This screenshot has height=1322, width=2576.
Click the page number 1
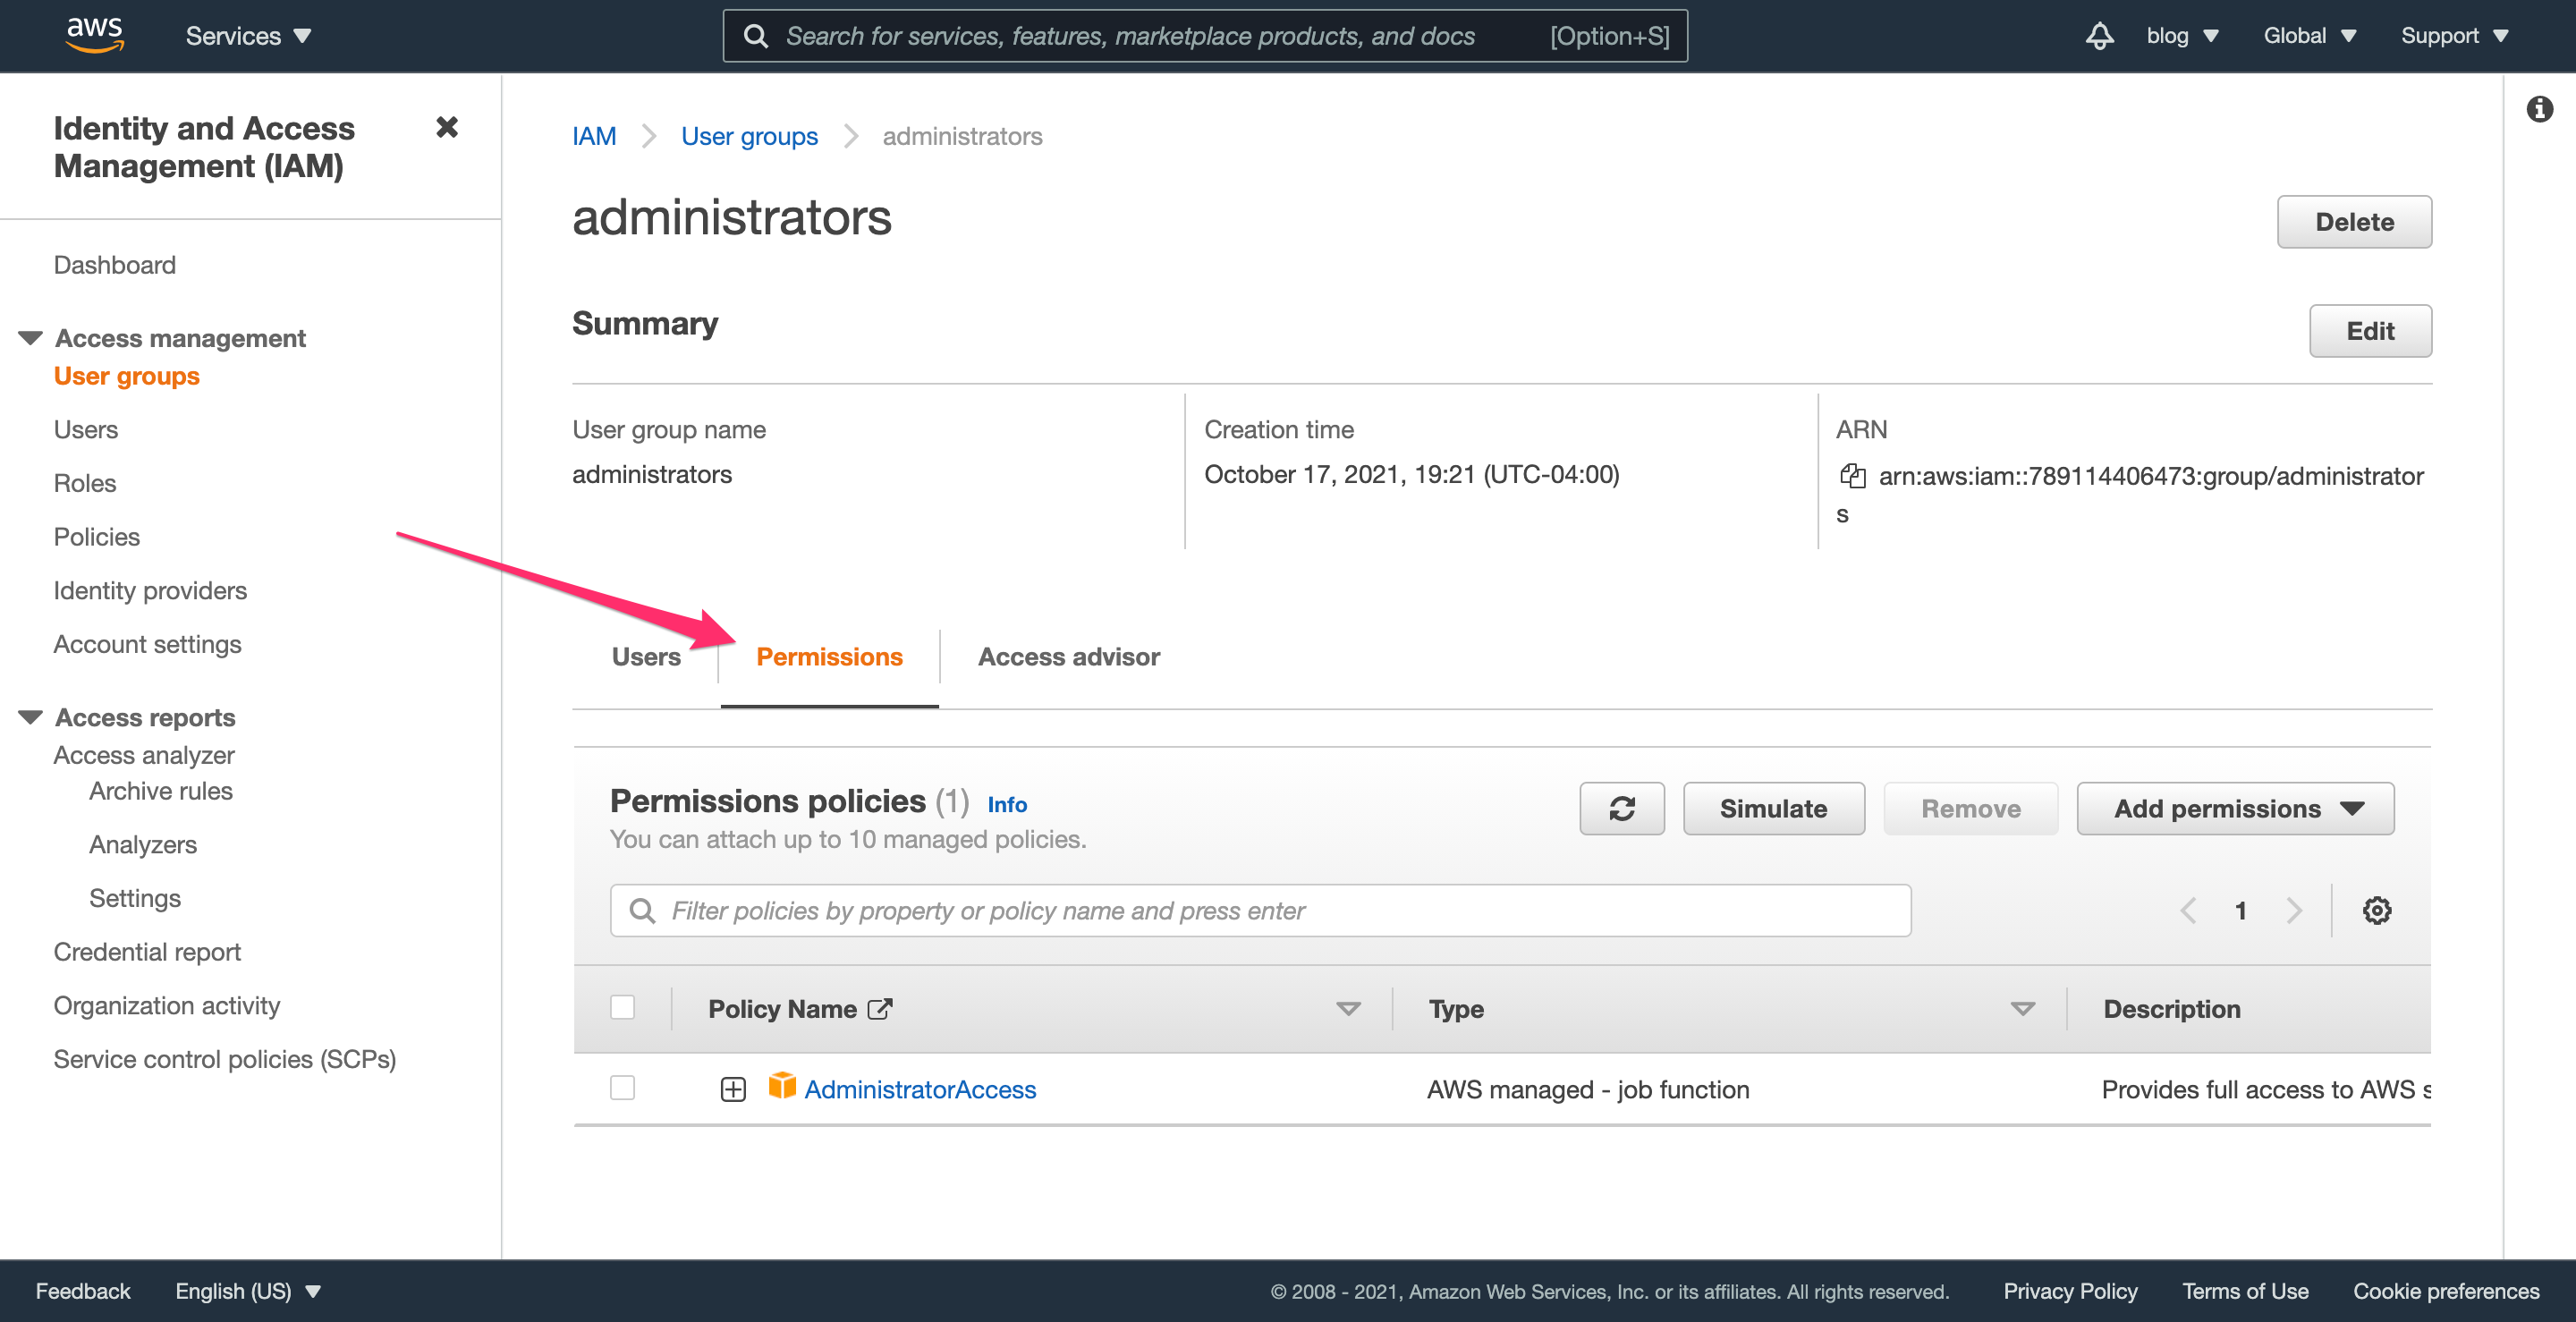coord(2241,910)
